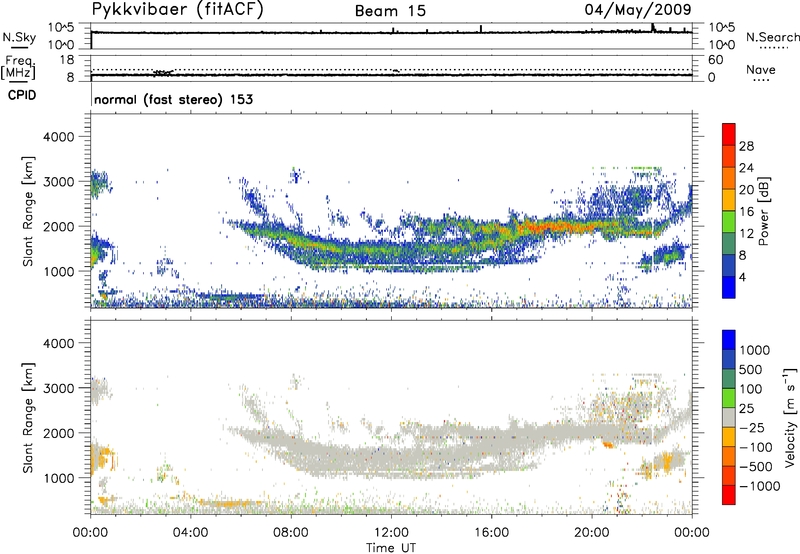Viewport: 800px width, 554px height.
Task: Click the '-100' label on the Velocity colorbar
Action: pos(756,447)
